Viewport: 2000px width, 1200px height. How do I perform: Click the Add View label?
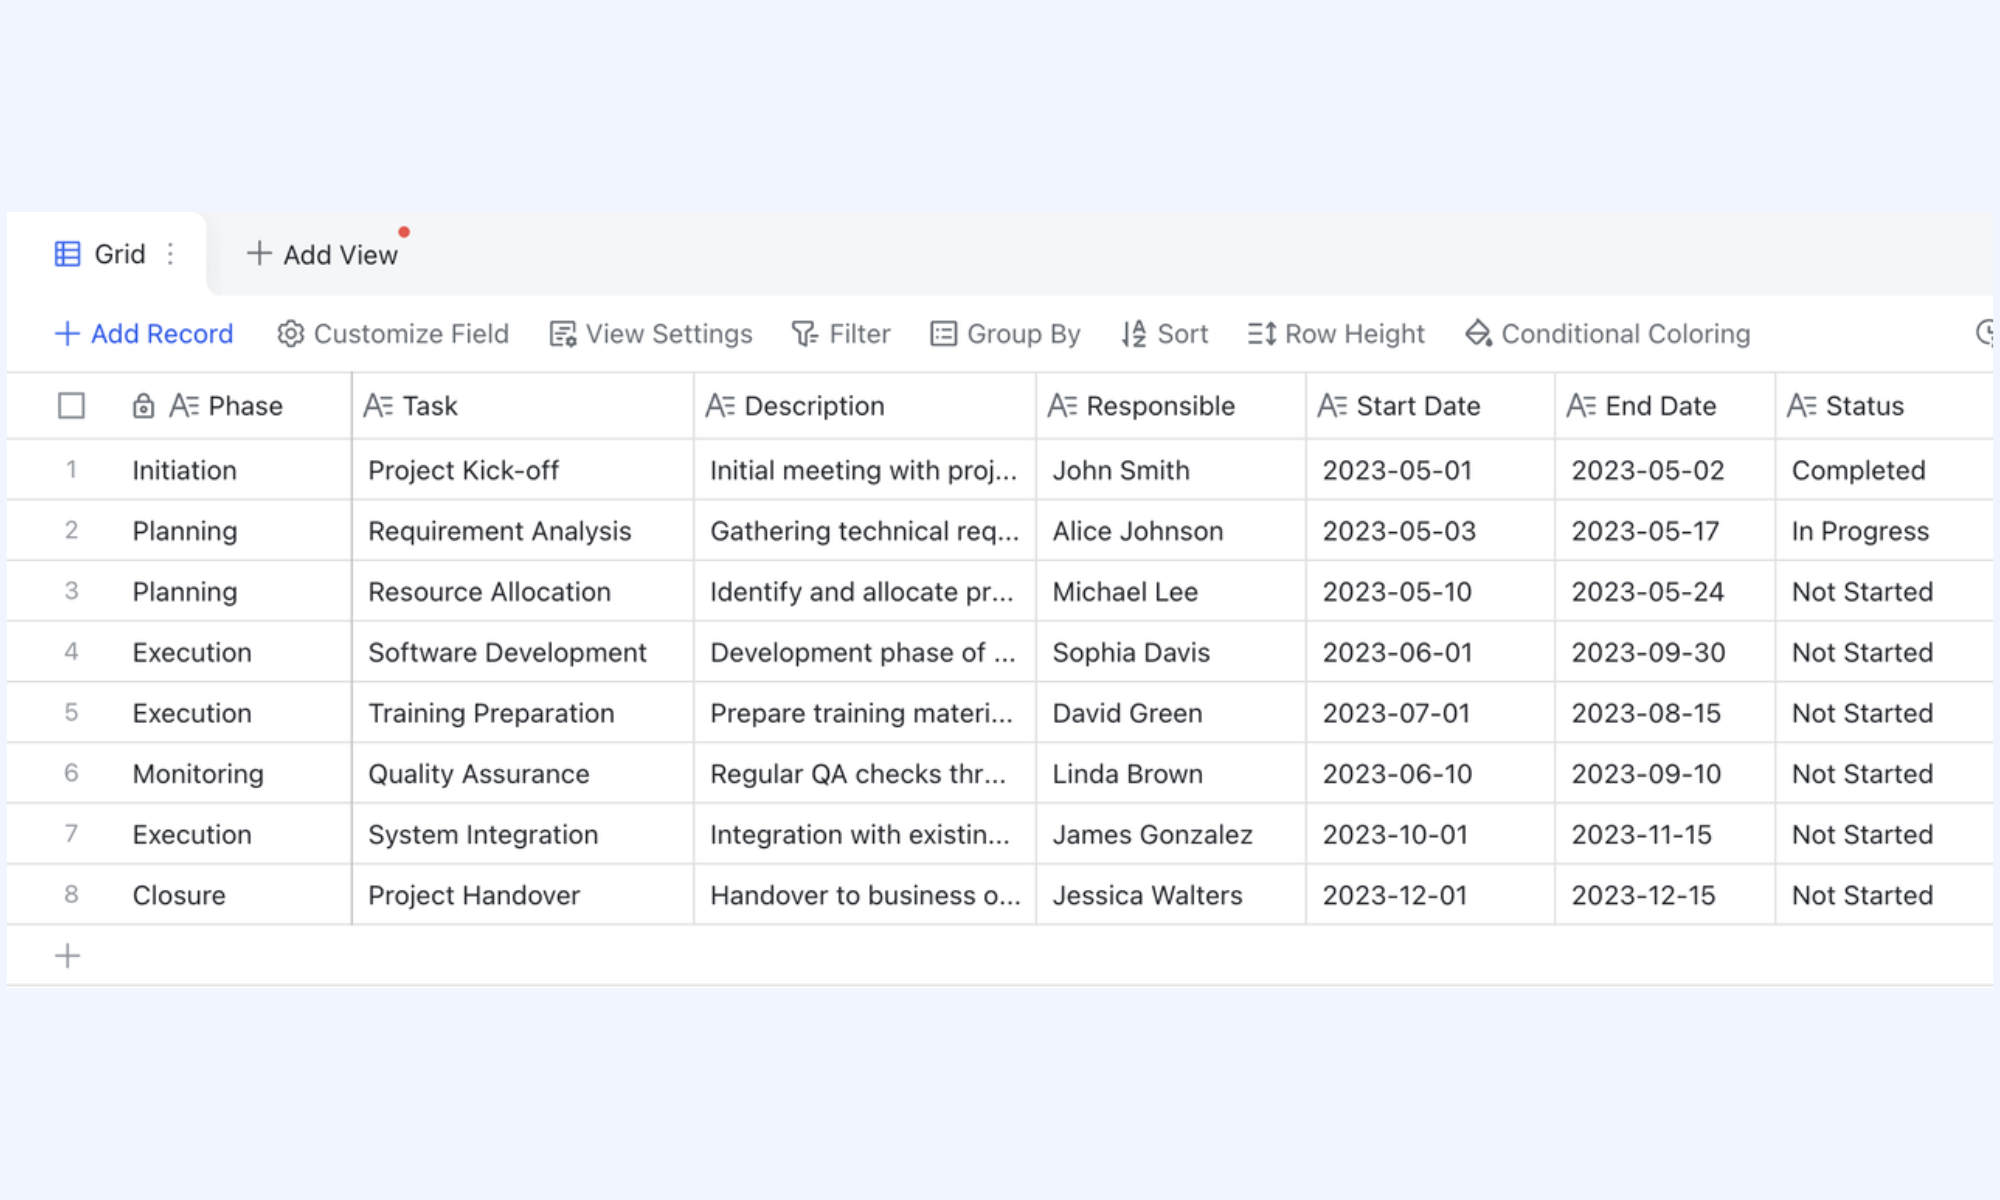(x=340, y=255)
